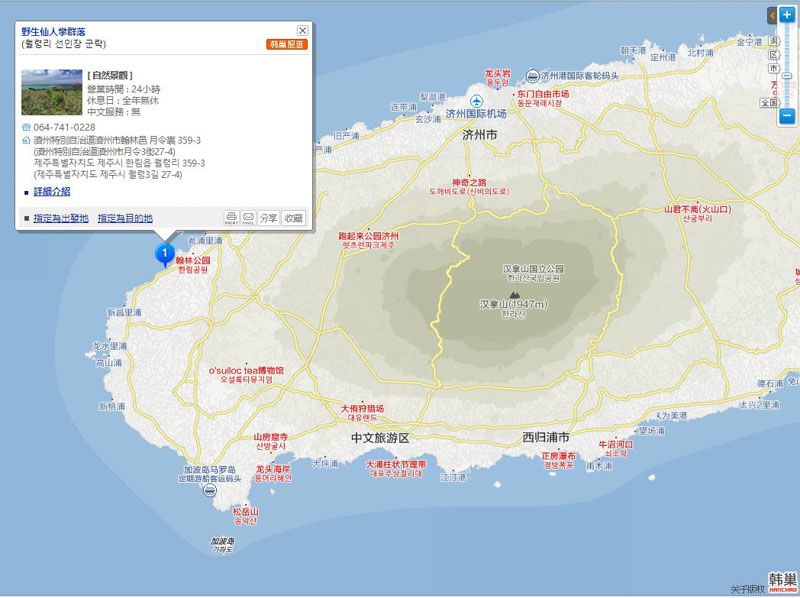Image resolution: width=800 pixels, height=598 pixels.
Task: Set zoom level to 全国
Action: [x=769, y=103]
